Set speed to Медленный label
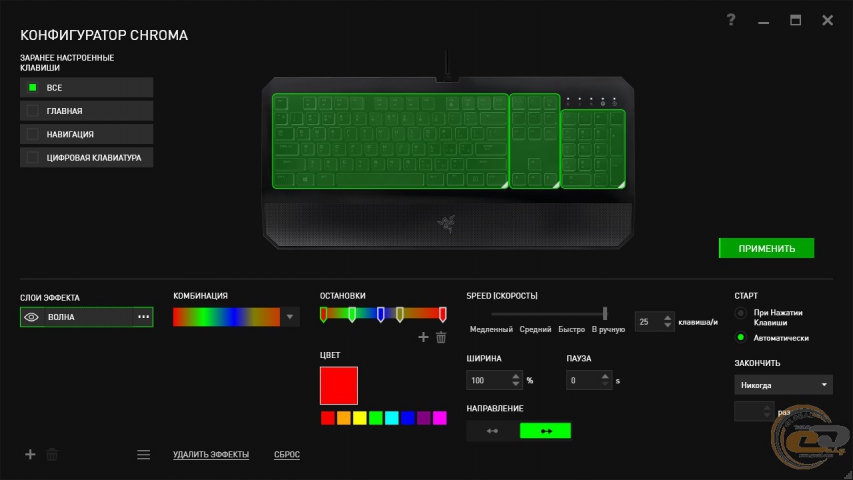Image resolution: width=853 pixels, height=480 pixels. click(x=491, y=329)
